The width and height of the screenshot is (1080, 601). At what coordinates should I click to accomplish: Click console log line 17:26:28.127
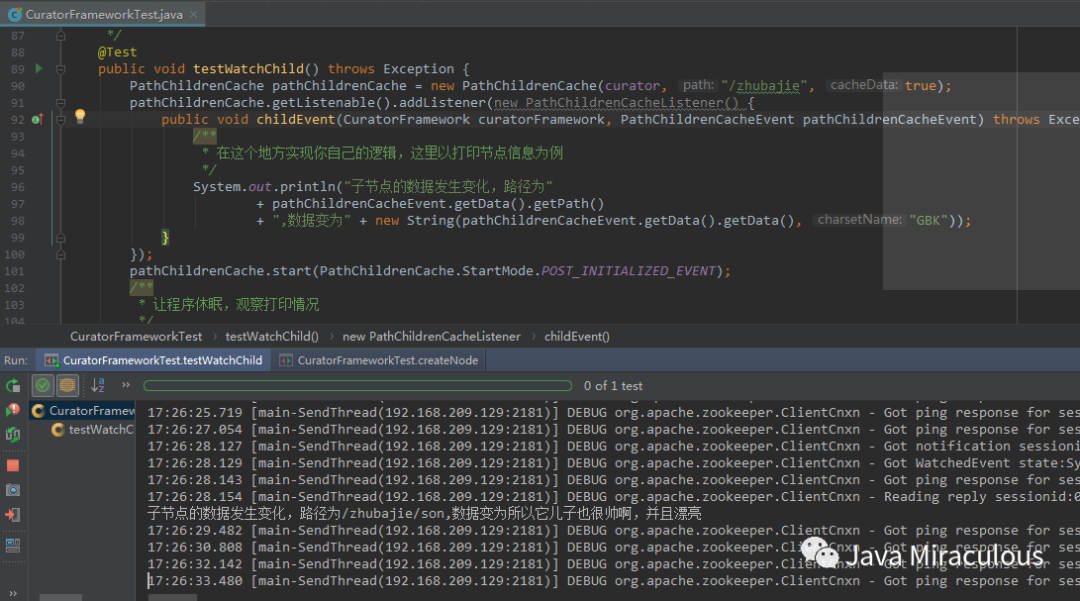[x=613, y=447]
